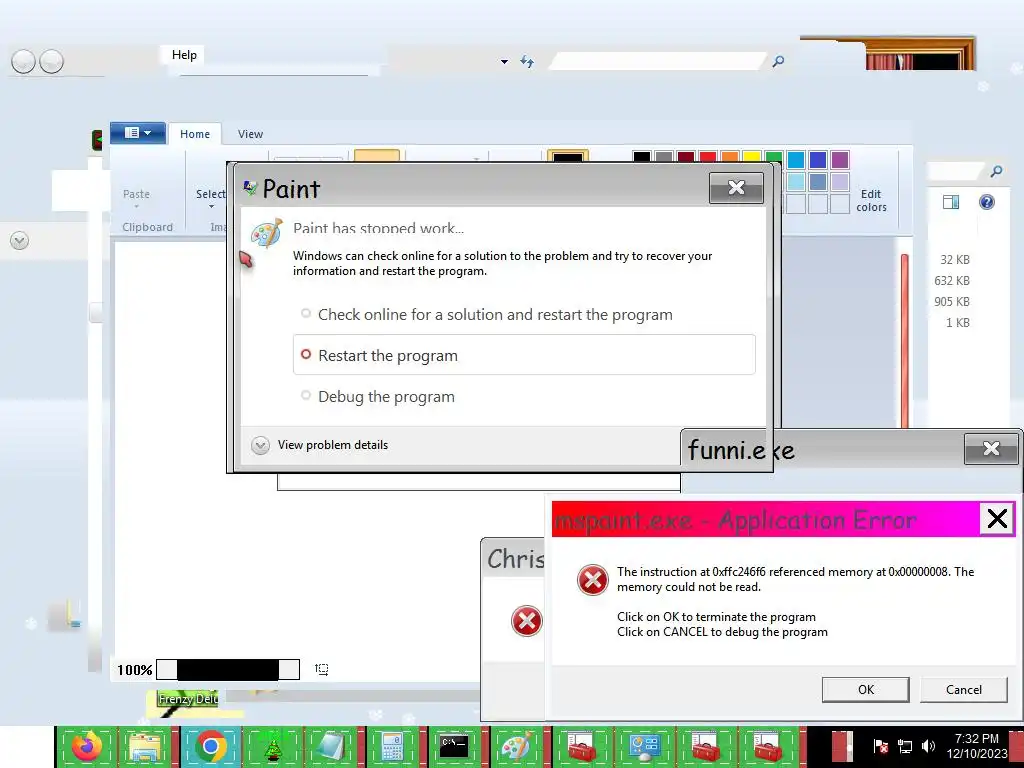Toggle the preview pane icon in Explorer
Image resolution: width=1024 pixels, height=768 pixels.
951,202
